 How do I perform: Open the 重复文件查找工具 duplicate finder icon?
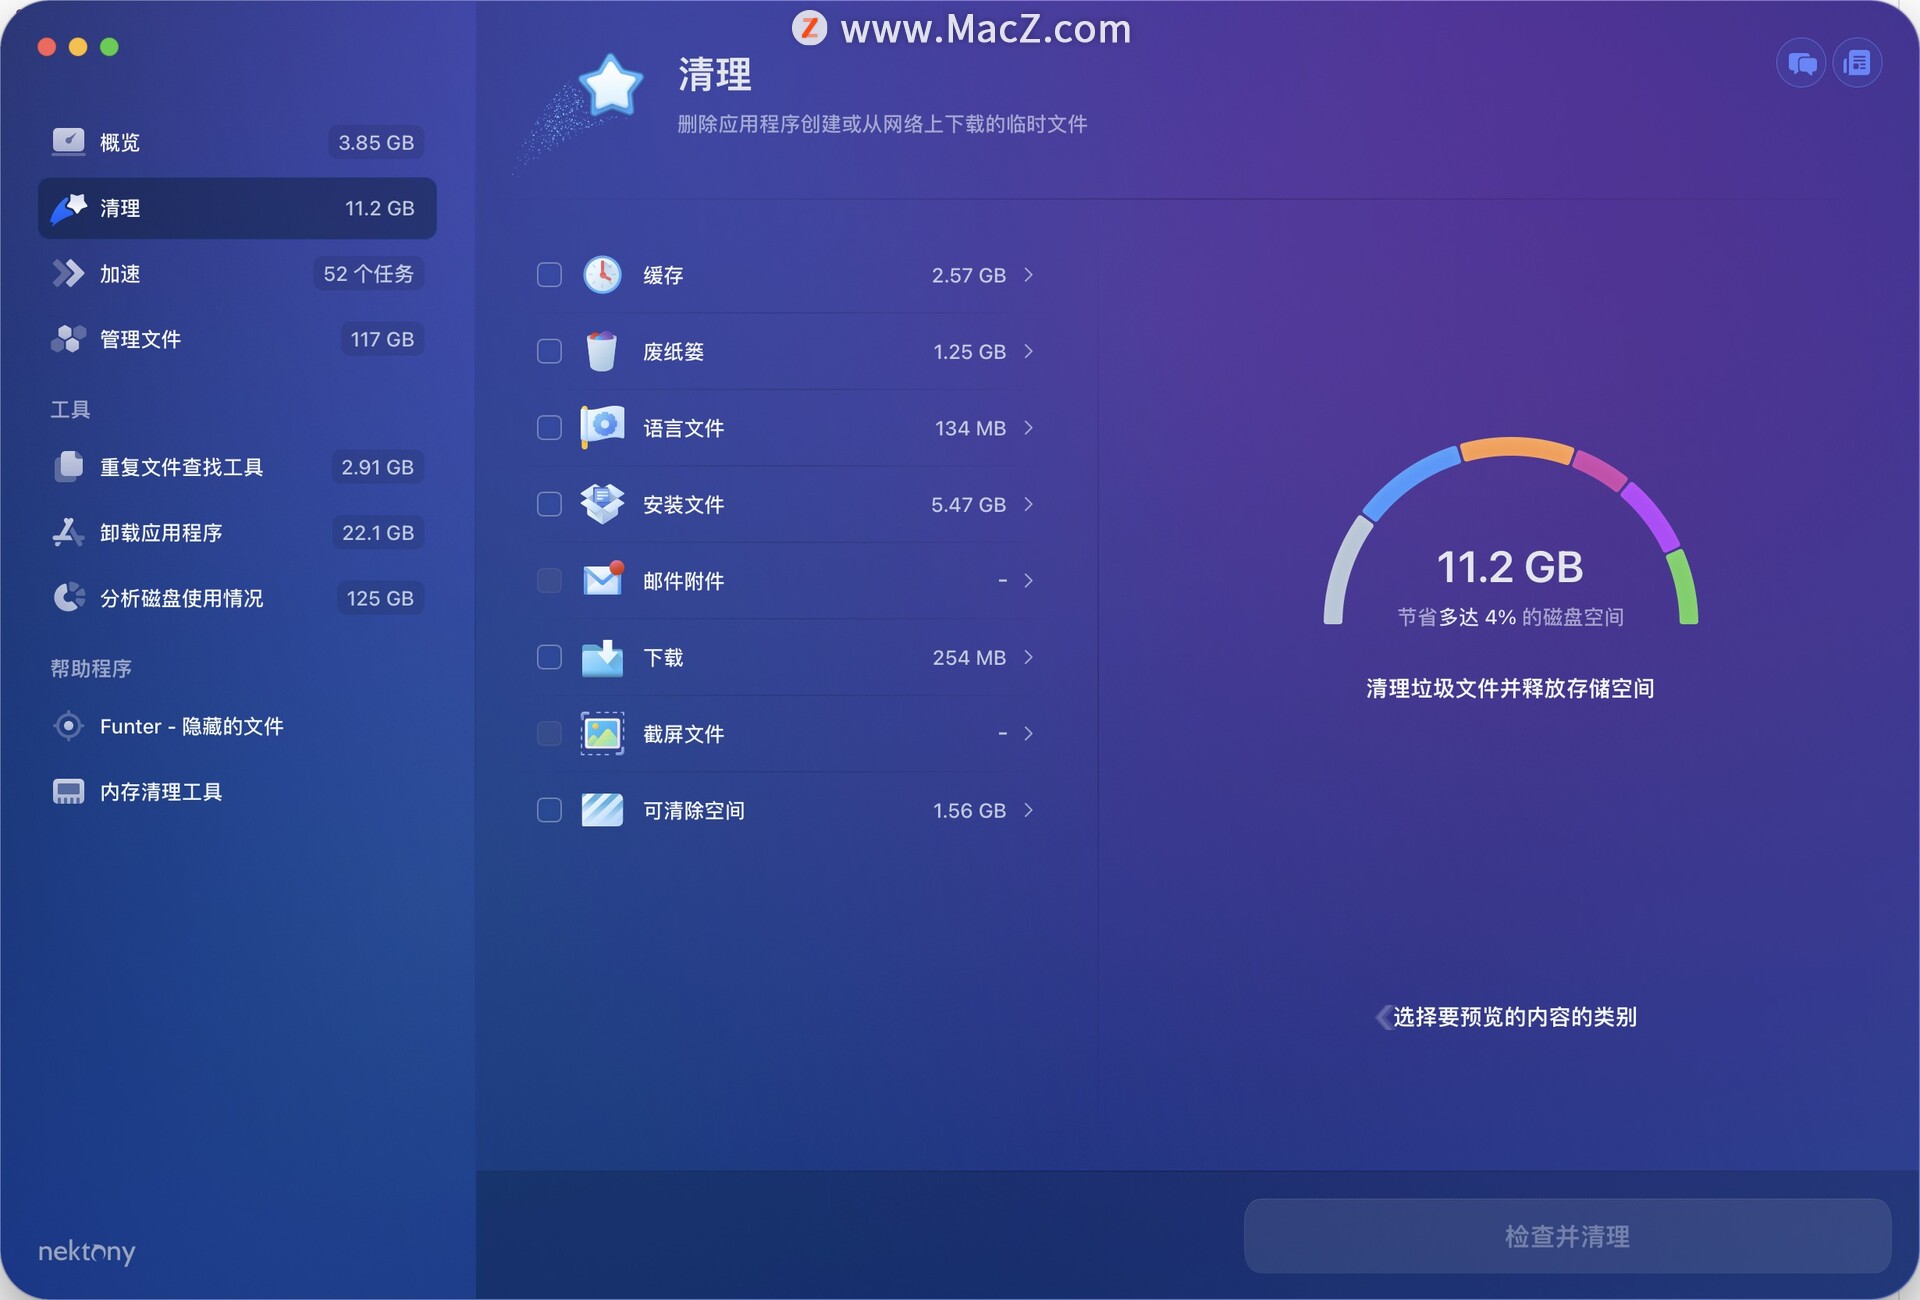coord(68,466)
